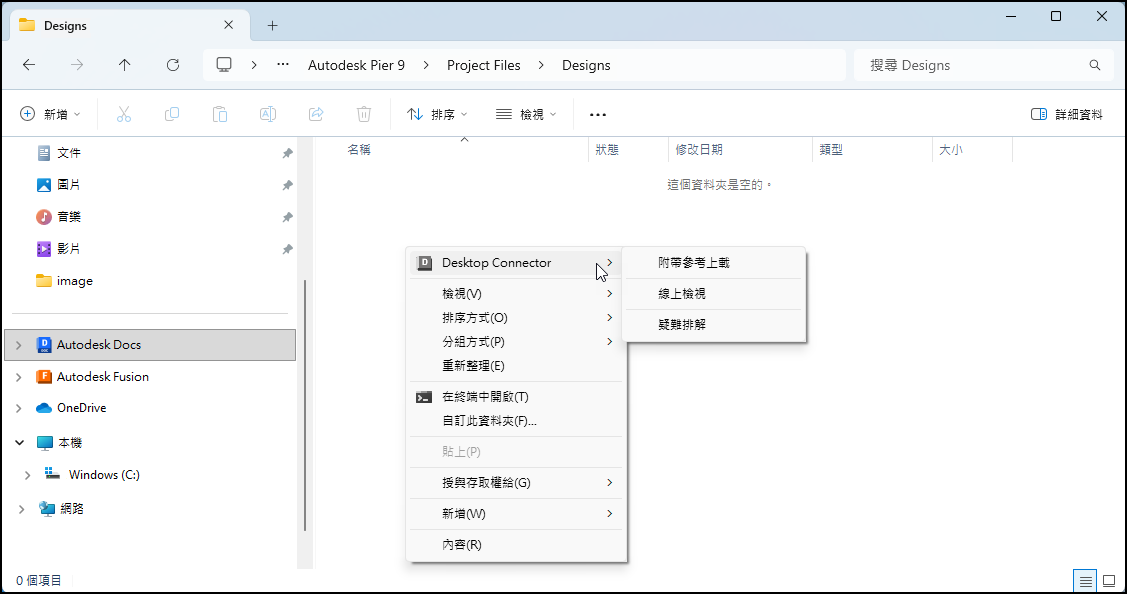Click the 搜尋 Designs search box
Screen dimensions: 1127x594
point(983,65)
